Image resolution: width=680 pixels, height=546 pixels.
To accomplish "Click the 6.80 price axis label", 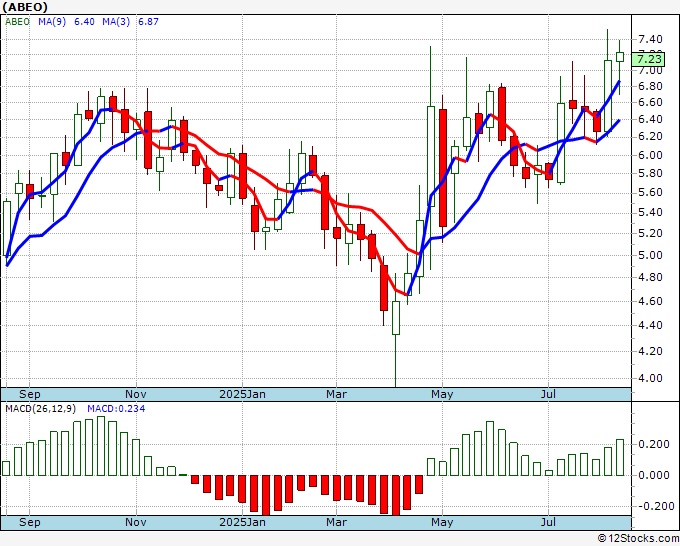I will point(650,86).
